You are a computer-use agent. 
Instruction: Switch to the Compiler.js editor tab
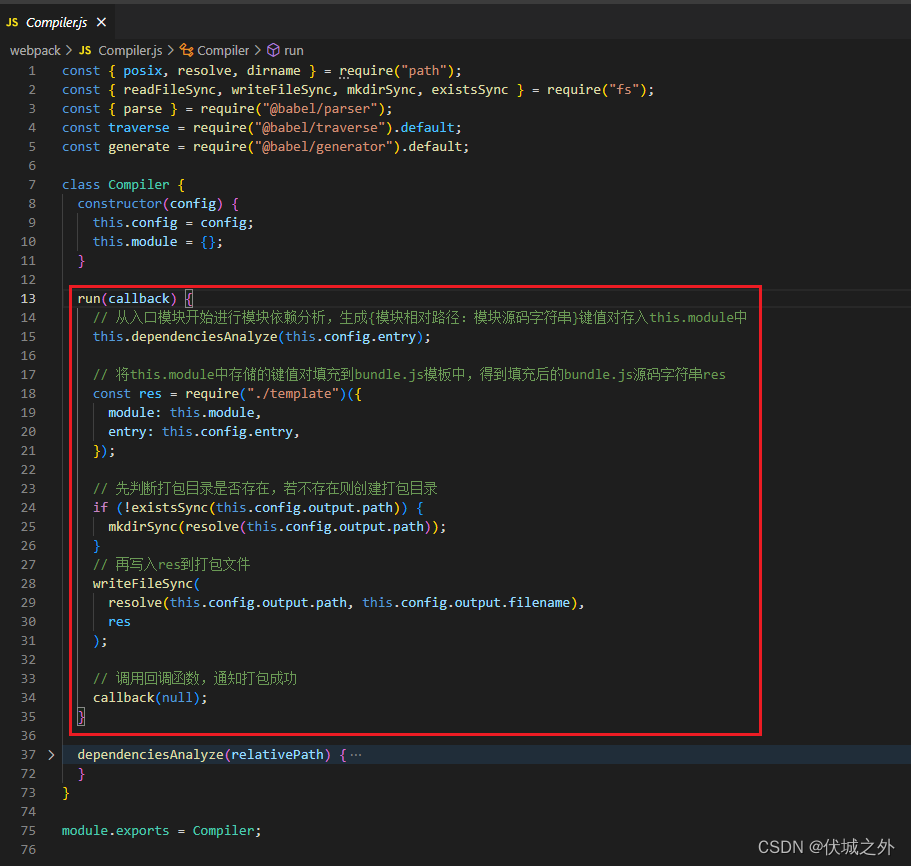[55, 21]
